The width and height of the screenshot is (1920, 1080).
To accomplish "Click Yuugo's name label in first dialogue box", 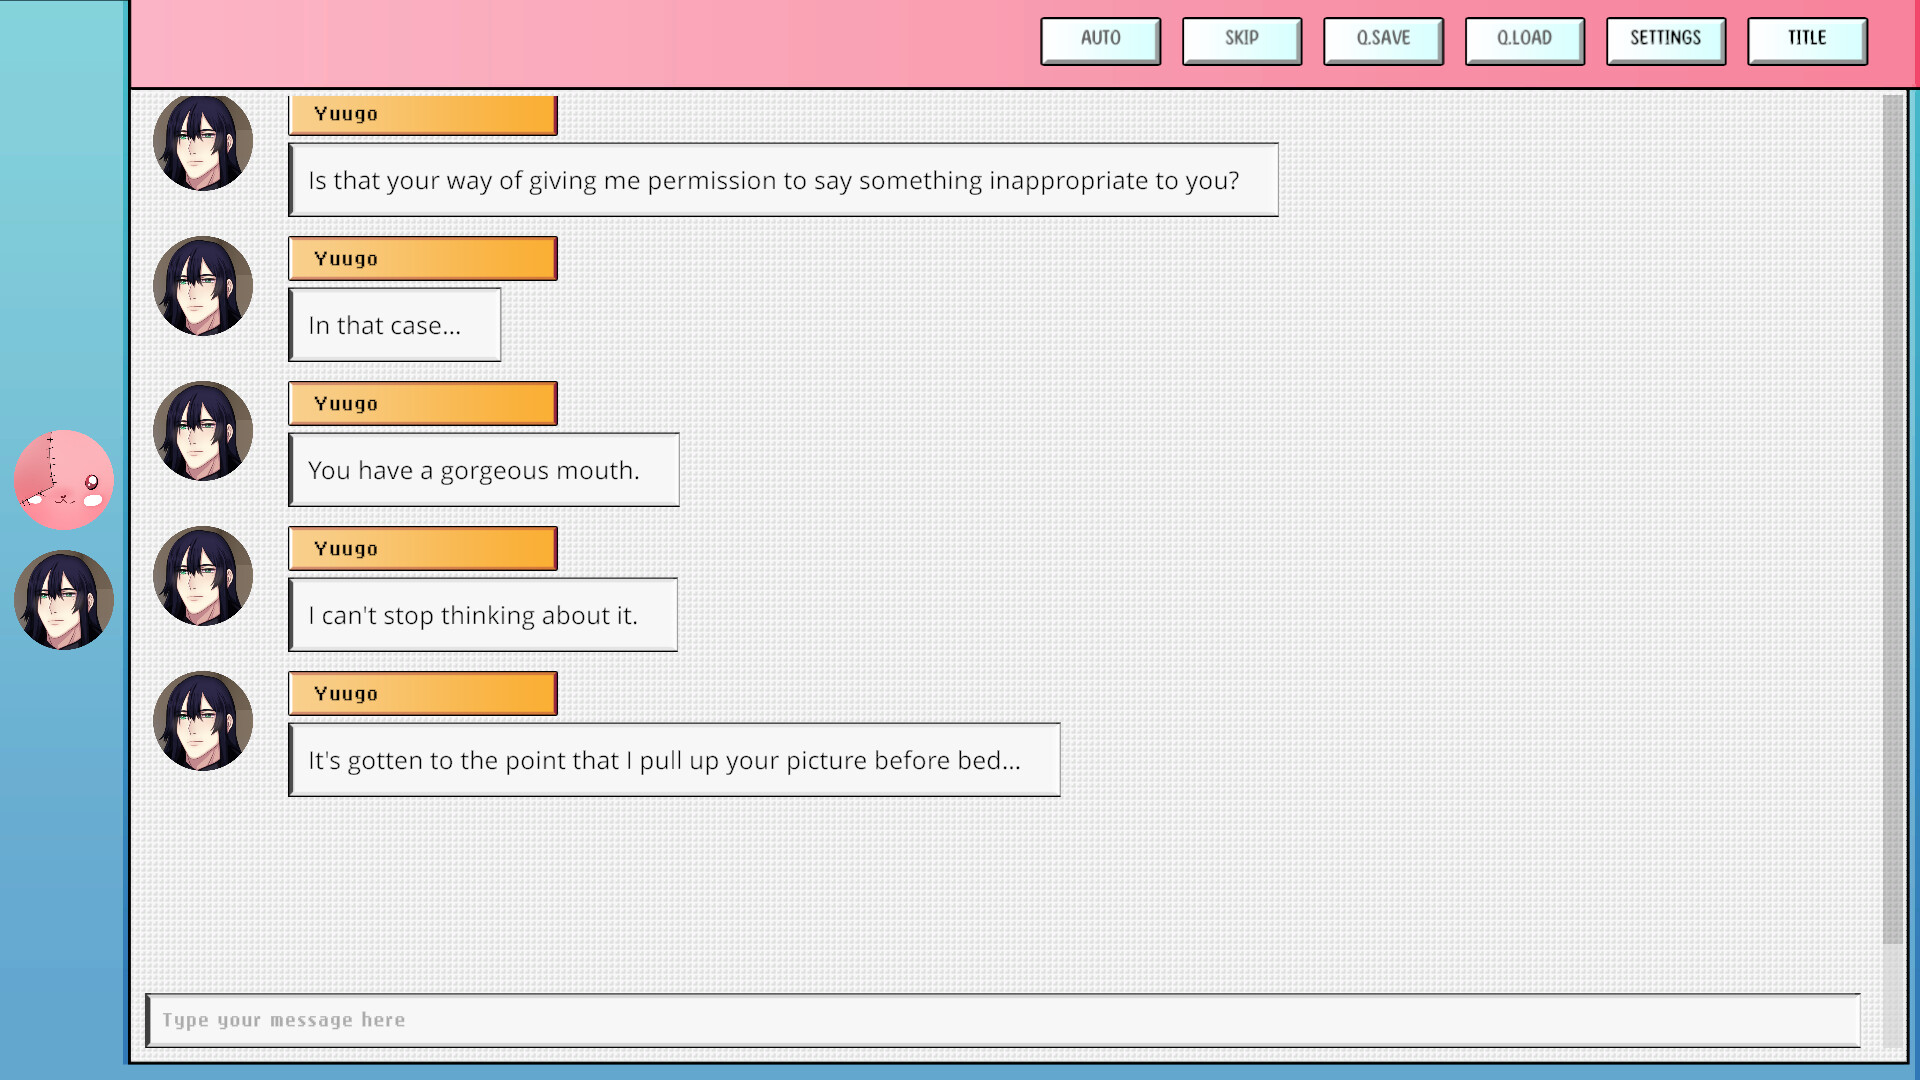I will 421,112.
